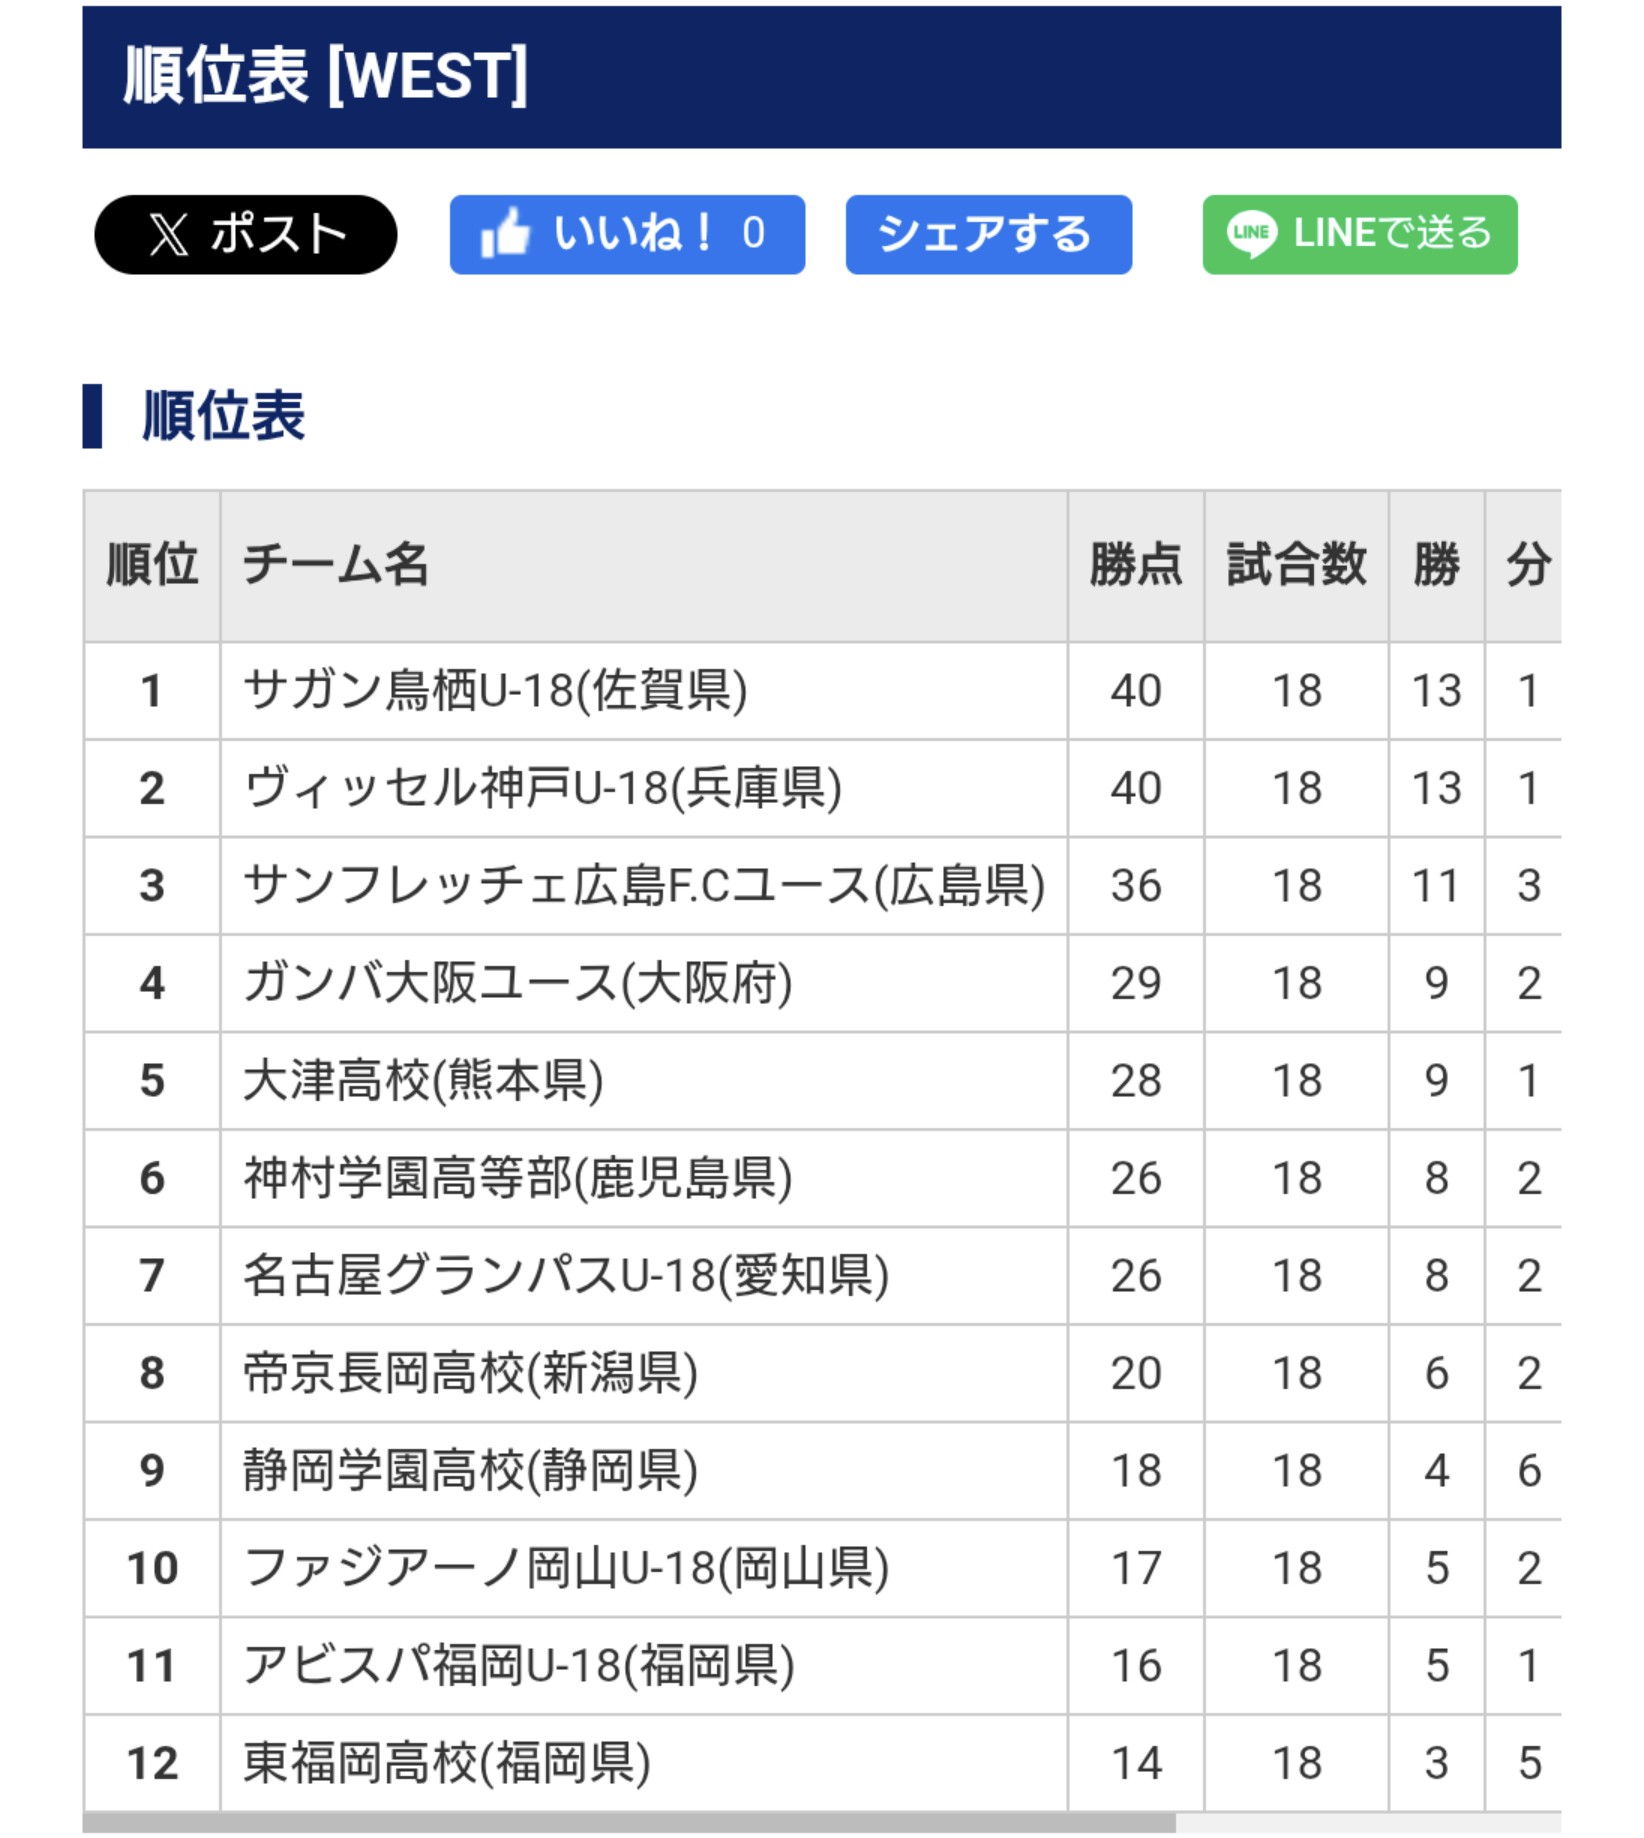Click the LINEで送る button text
Viewport: 1644px width, 1838px height.
pyautogui.click(x=1392, y=234)
